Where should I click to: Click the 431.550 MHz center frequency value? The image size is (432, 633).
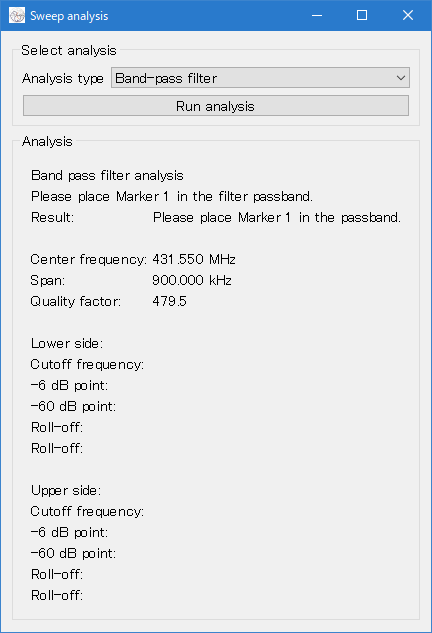(194, 259)
